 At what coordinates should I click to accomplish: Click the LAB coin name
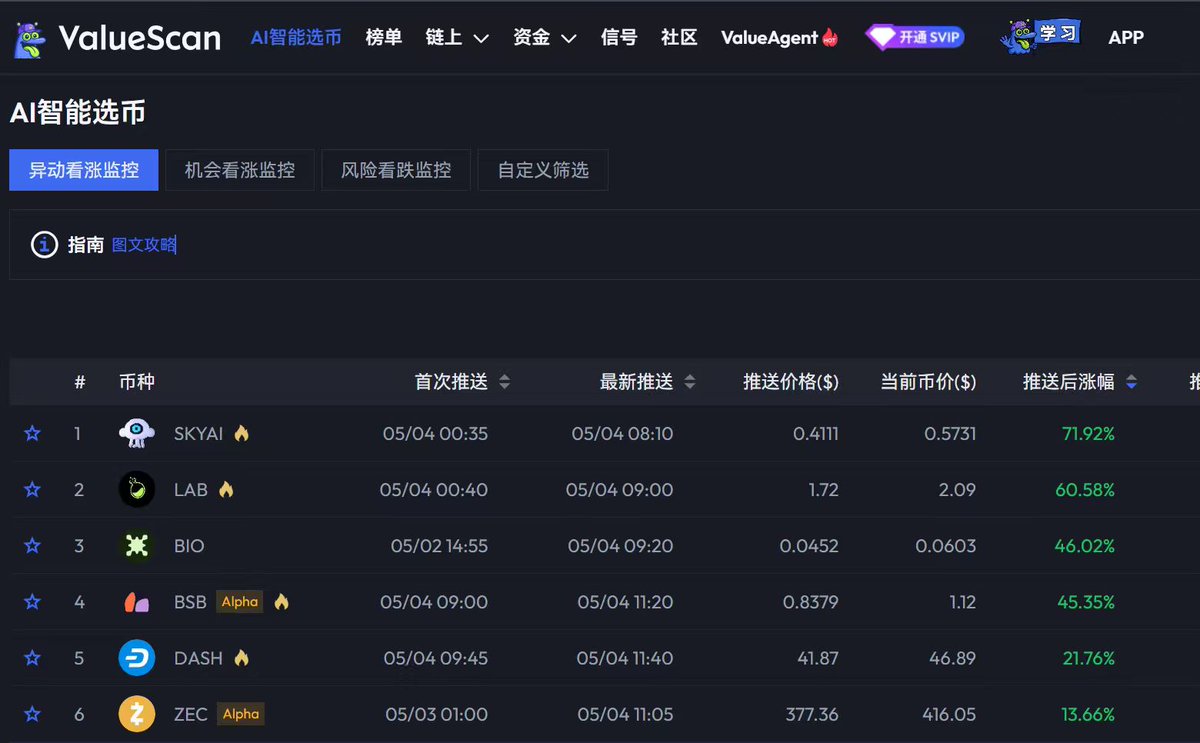(191, 490)
